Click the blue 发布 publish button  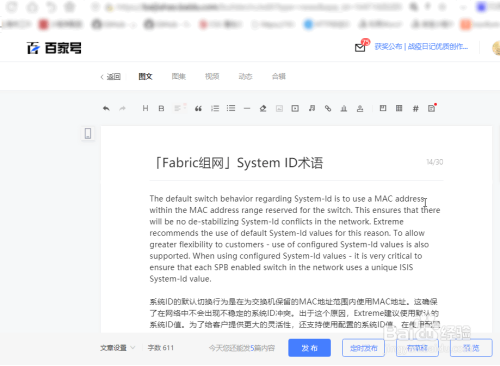pos(310,348)
